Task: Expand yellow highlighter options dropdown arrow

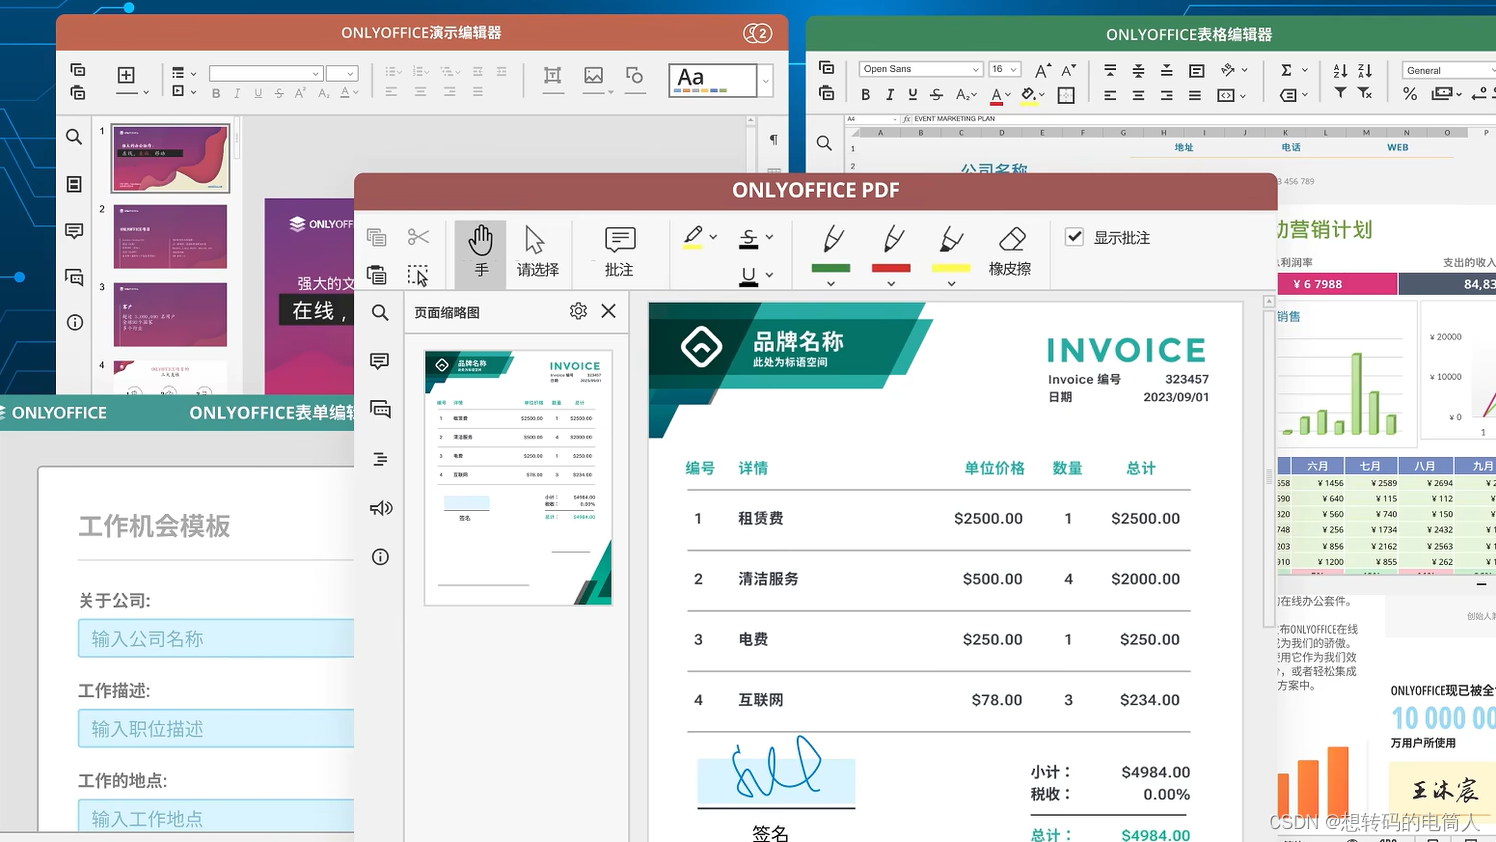Action: [951, 284]
